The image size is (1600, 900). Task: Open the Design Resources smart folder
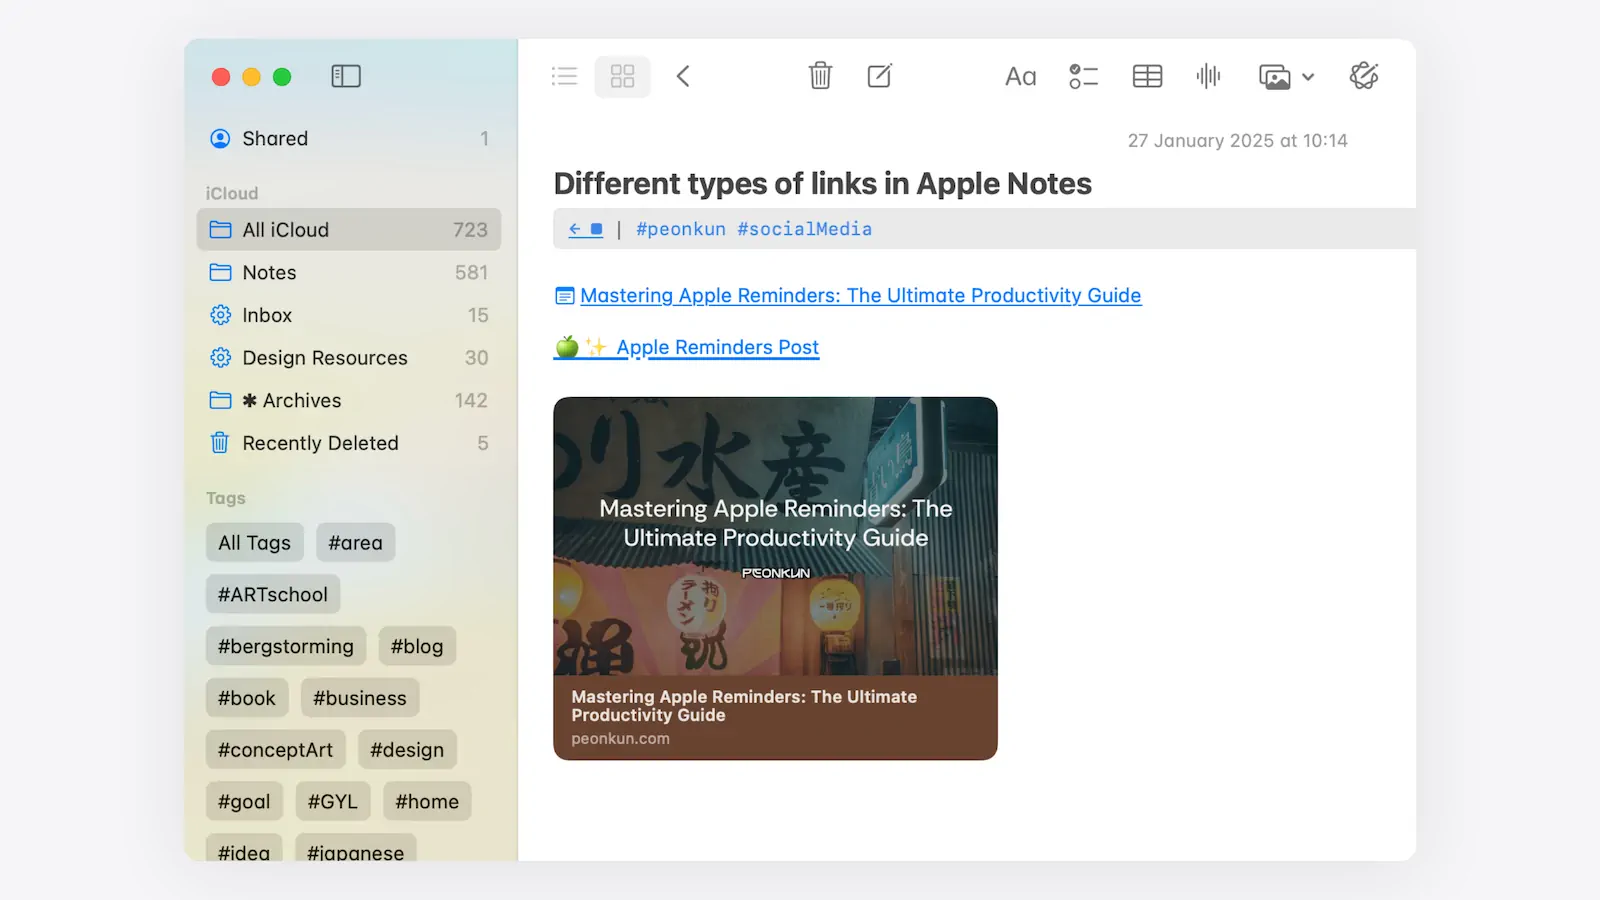coord(325,358)
